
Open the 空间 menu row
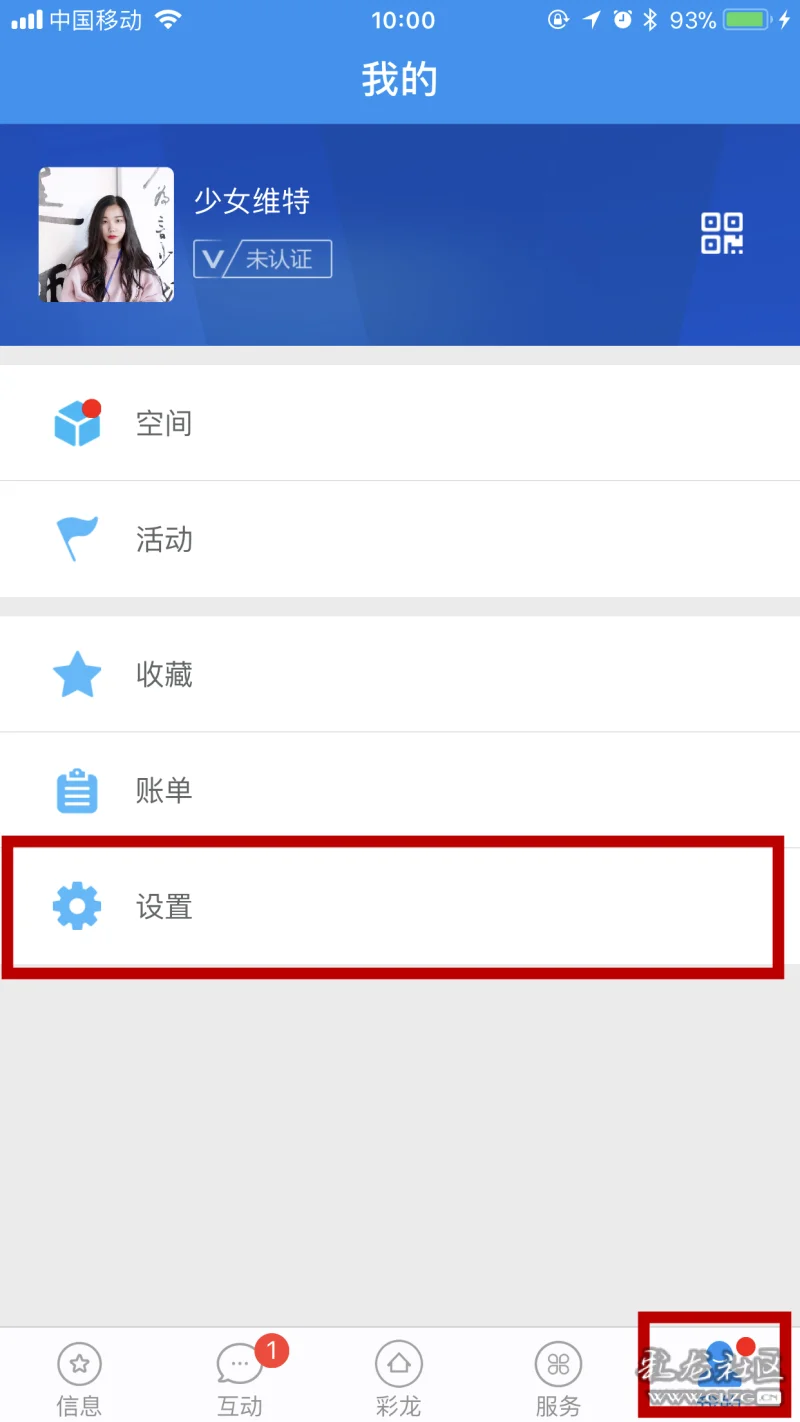[400, 423]
